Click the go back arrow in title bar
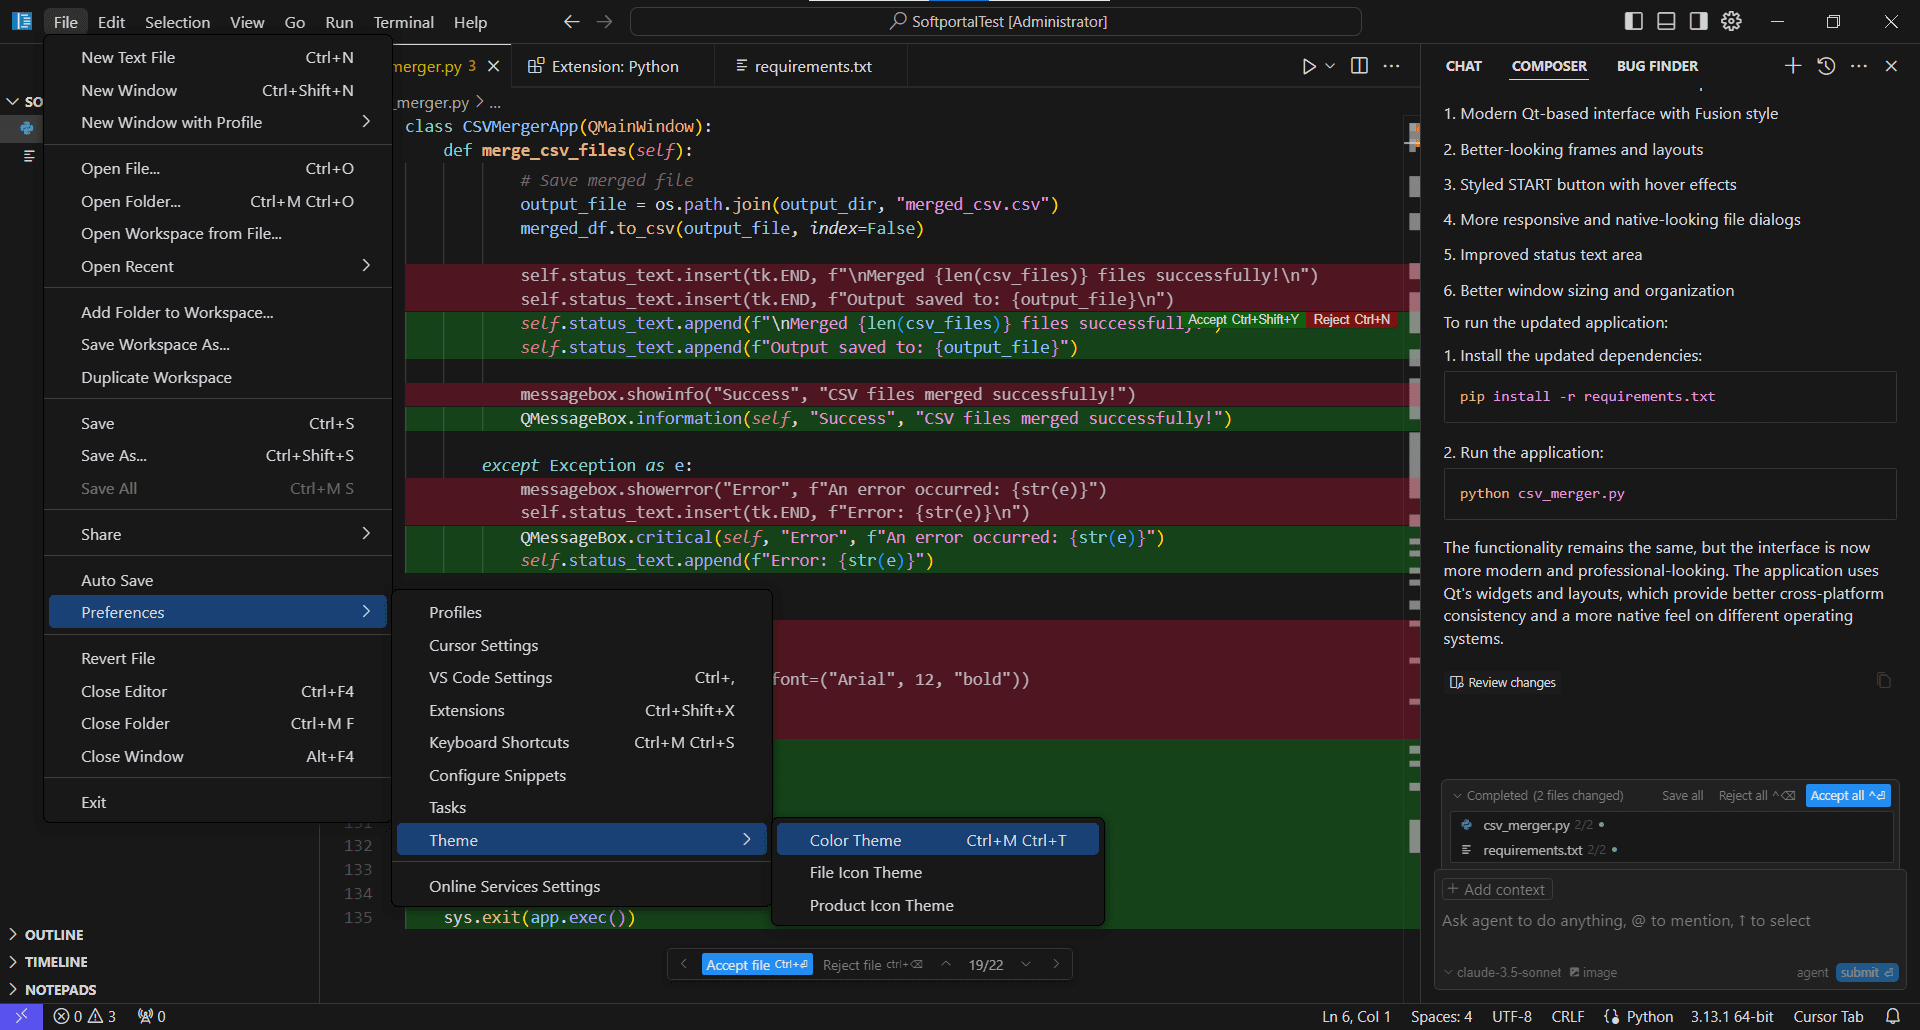Screen dimensions: 1920x1030 (571, 21)
